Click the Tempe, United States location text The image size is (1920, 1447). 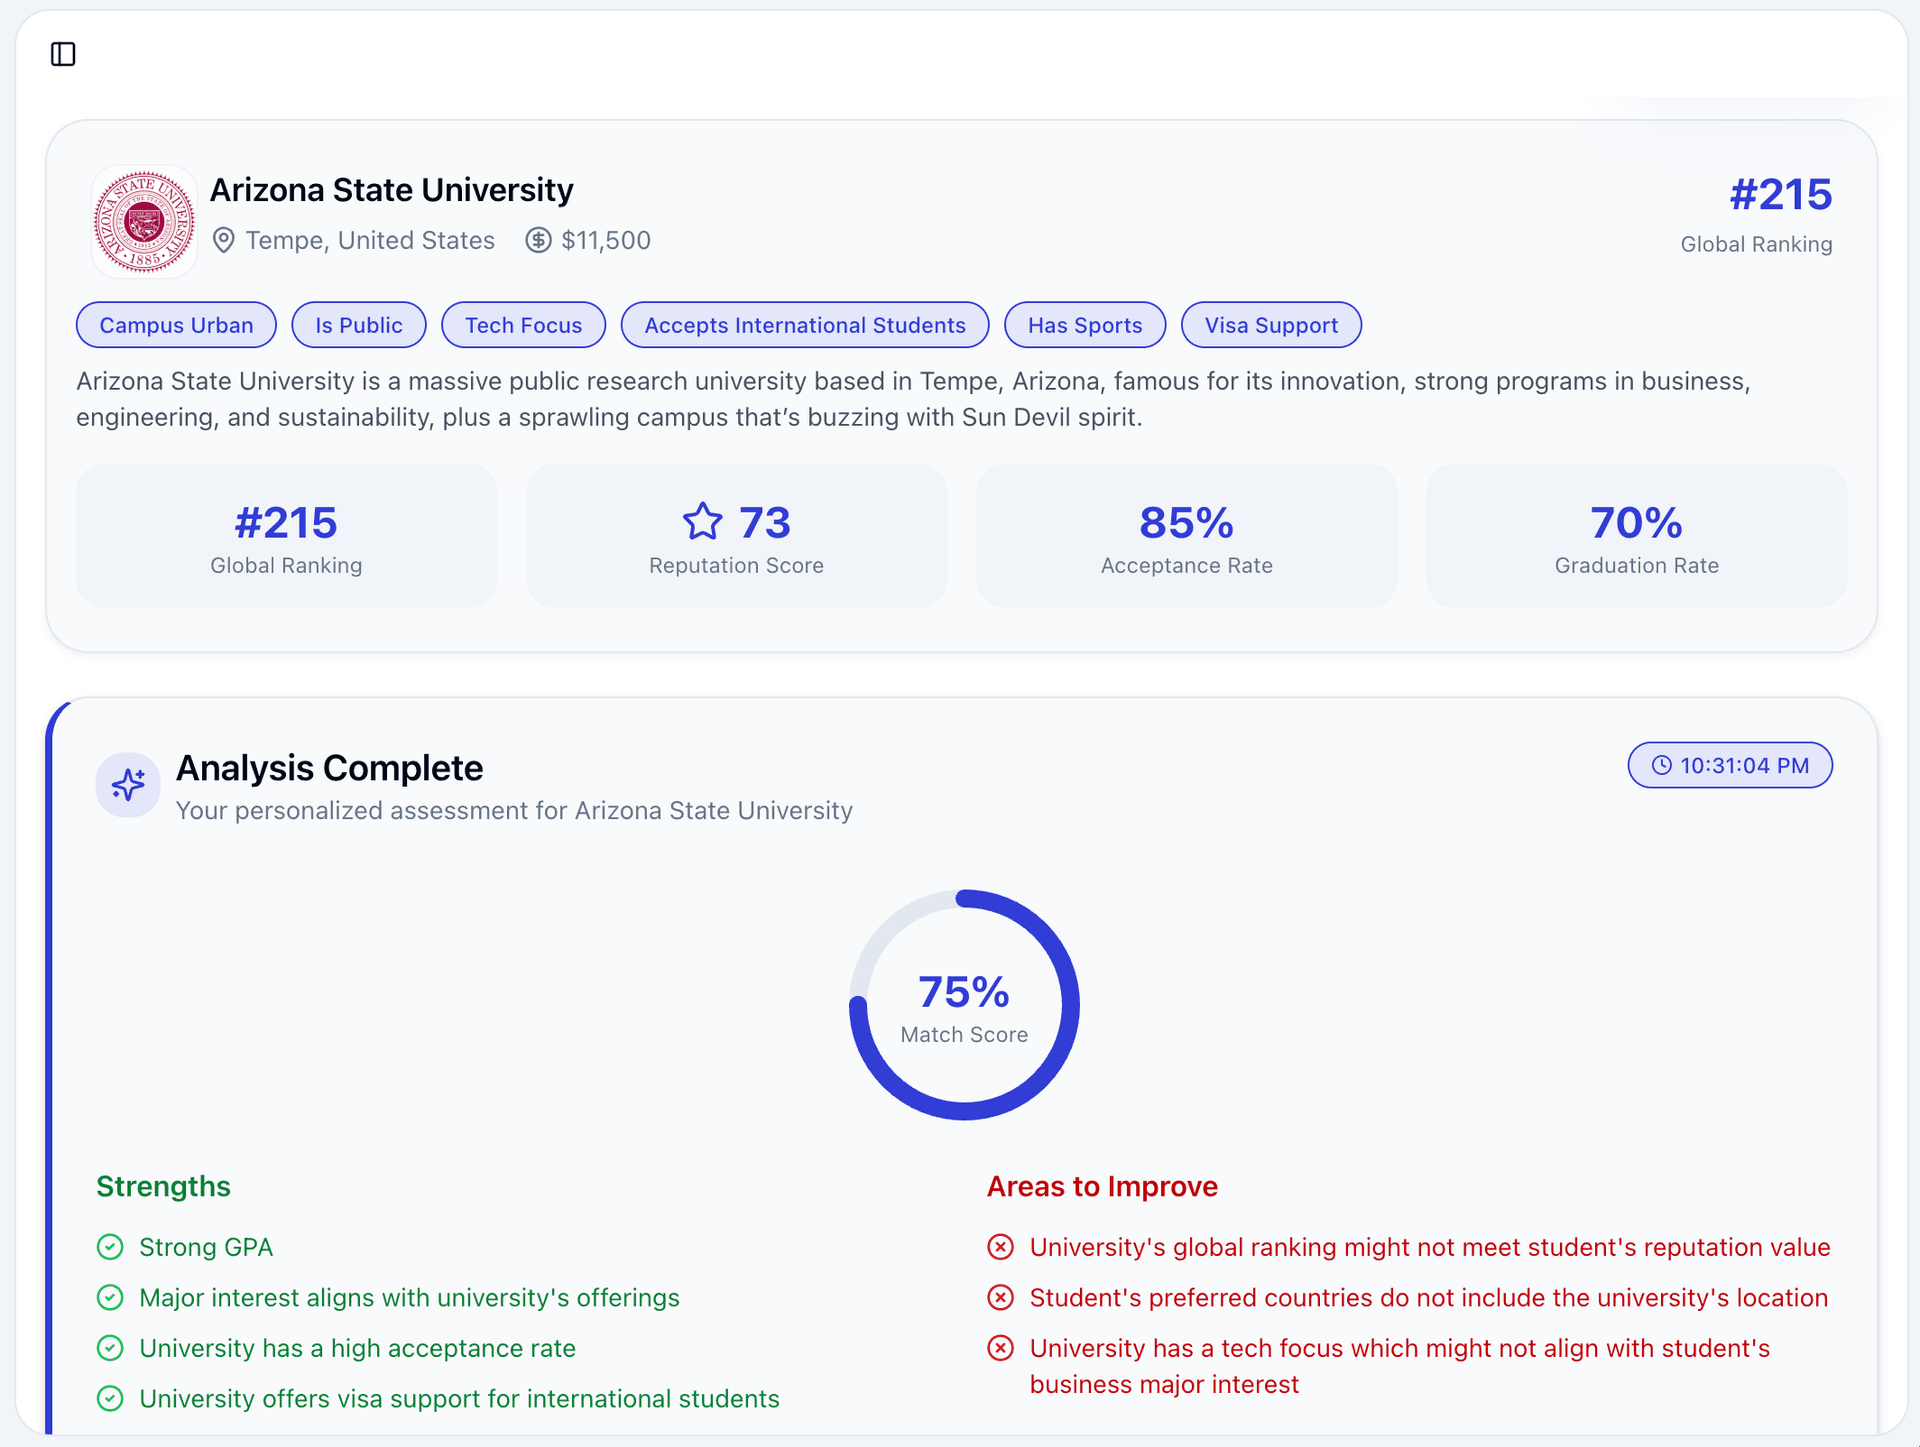tap(370, 241)
